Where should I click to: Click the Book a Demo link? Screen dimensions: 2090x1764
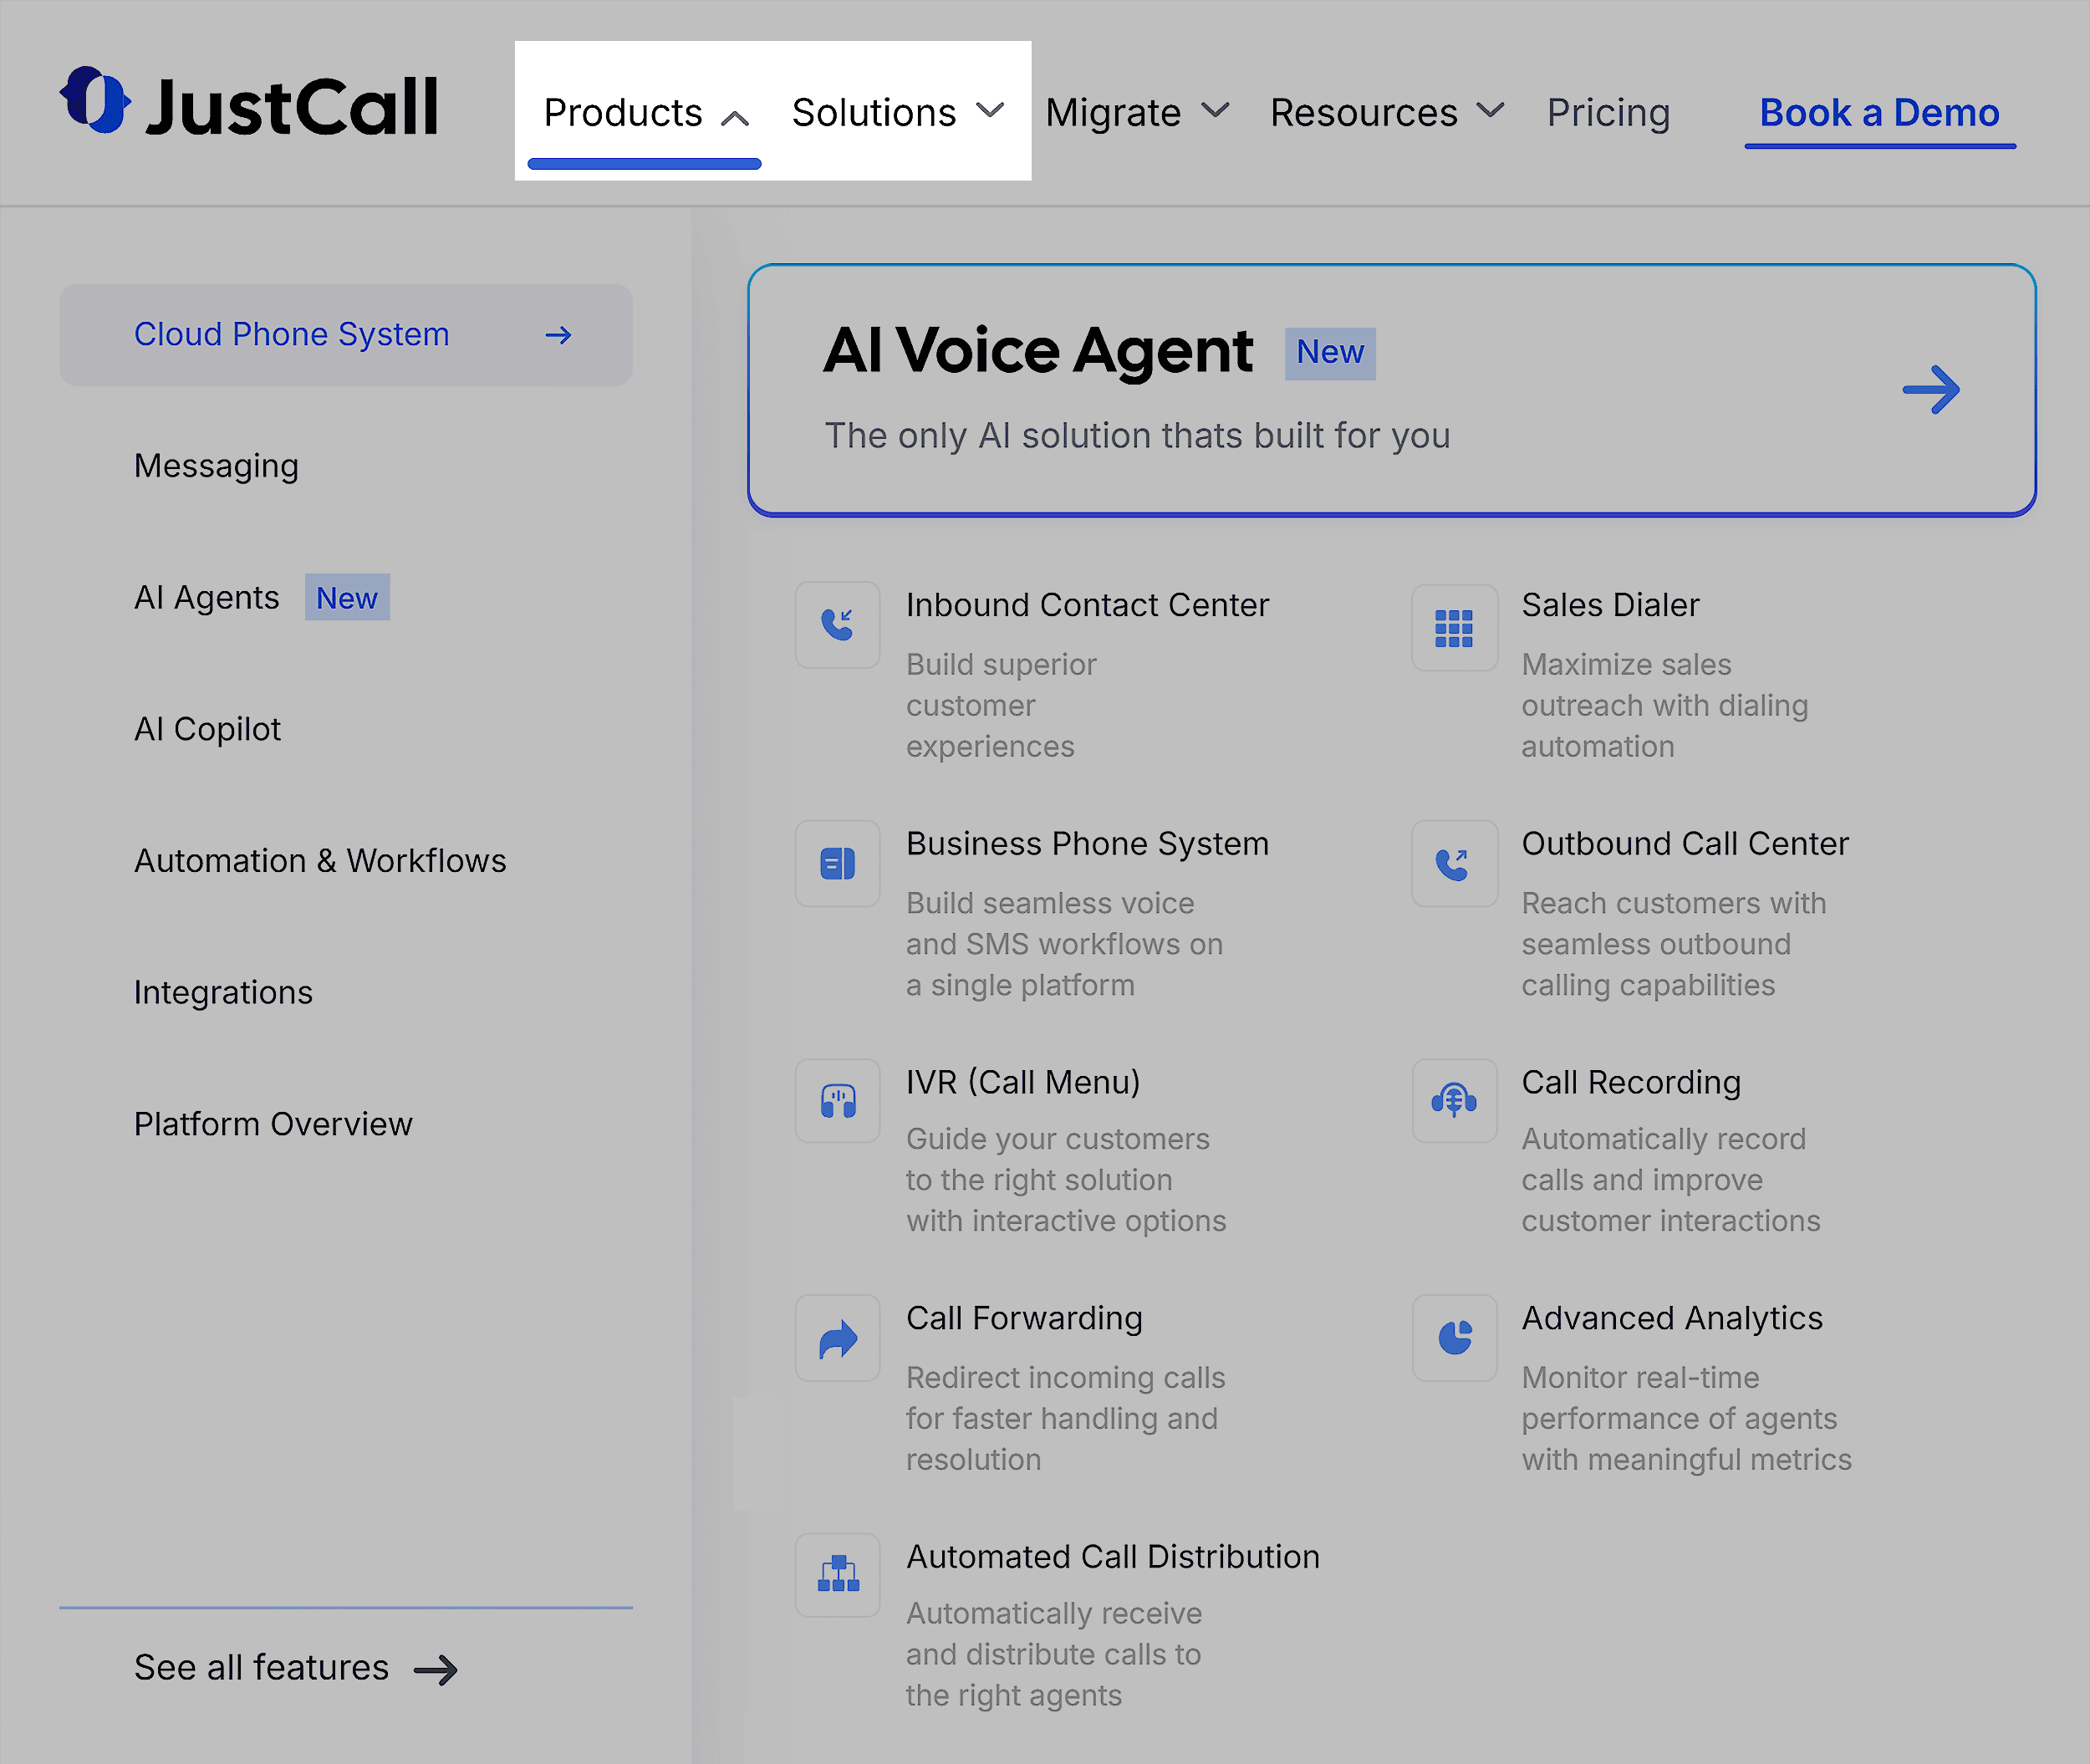click(x=1879, y=112)
